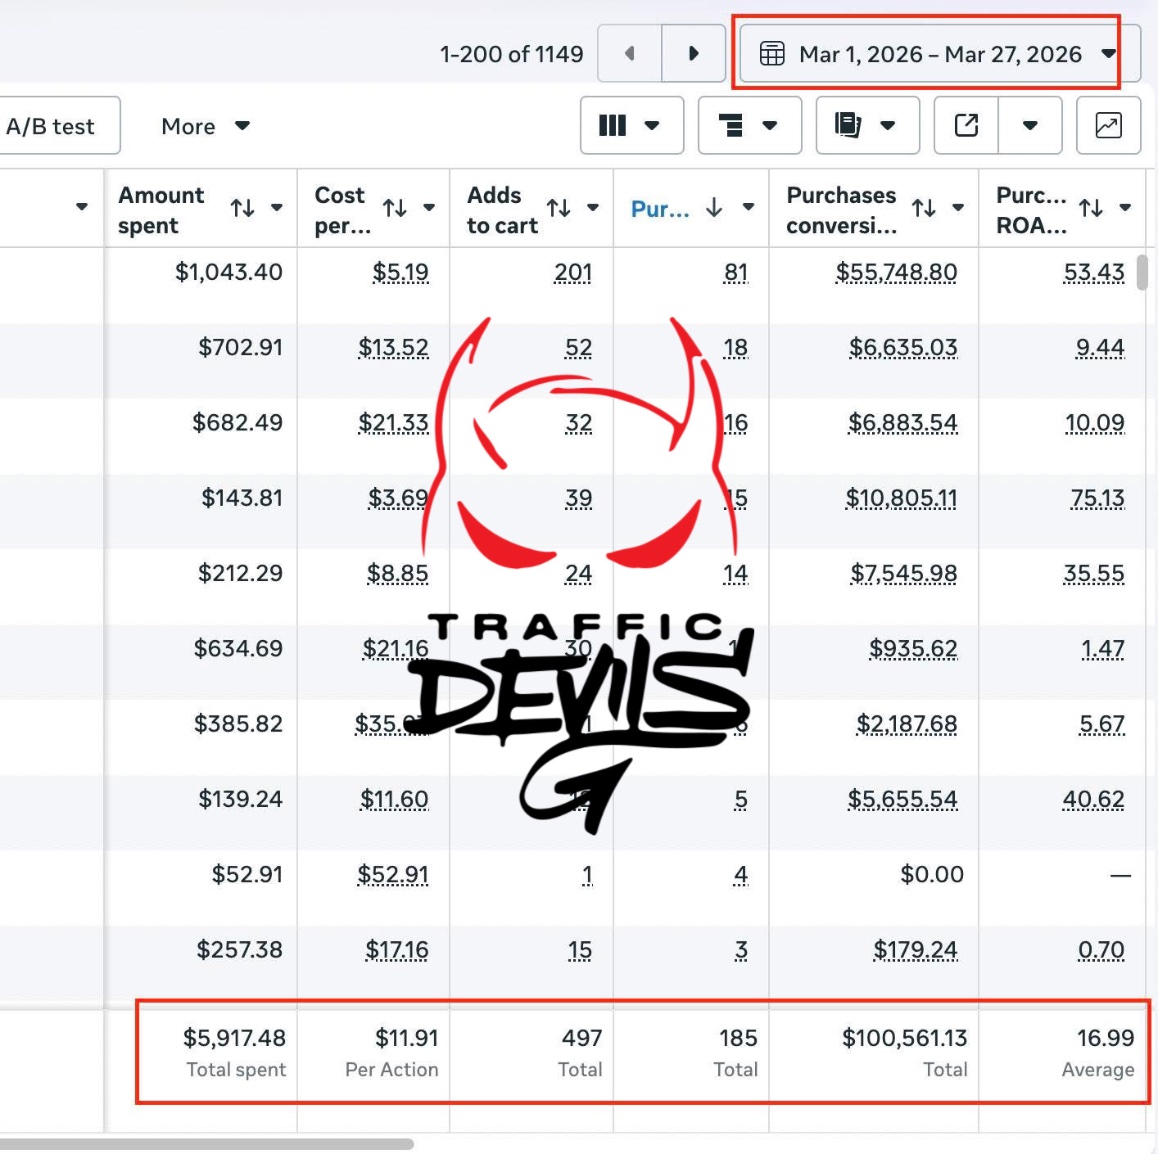Screen dimensions: 1158x1154
Task: Click the $10,805.11 conversion value
Action: coord(901,498)
